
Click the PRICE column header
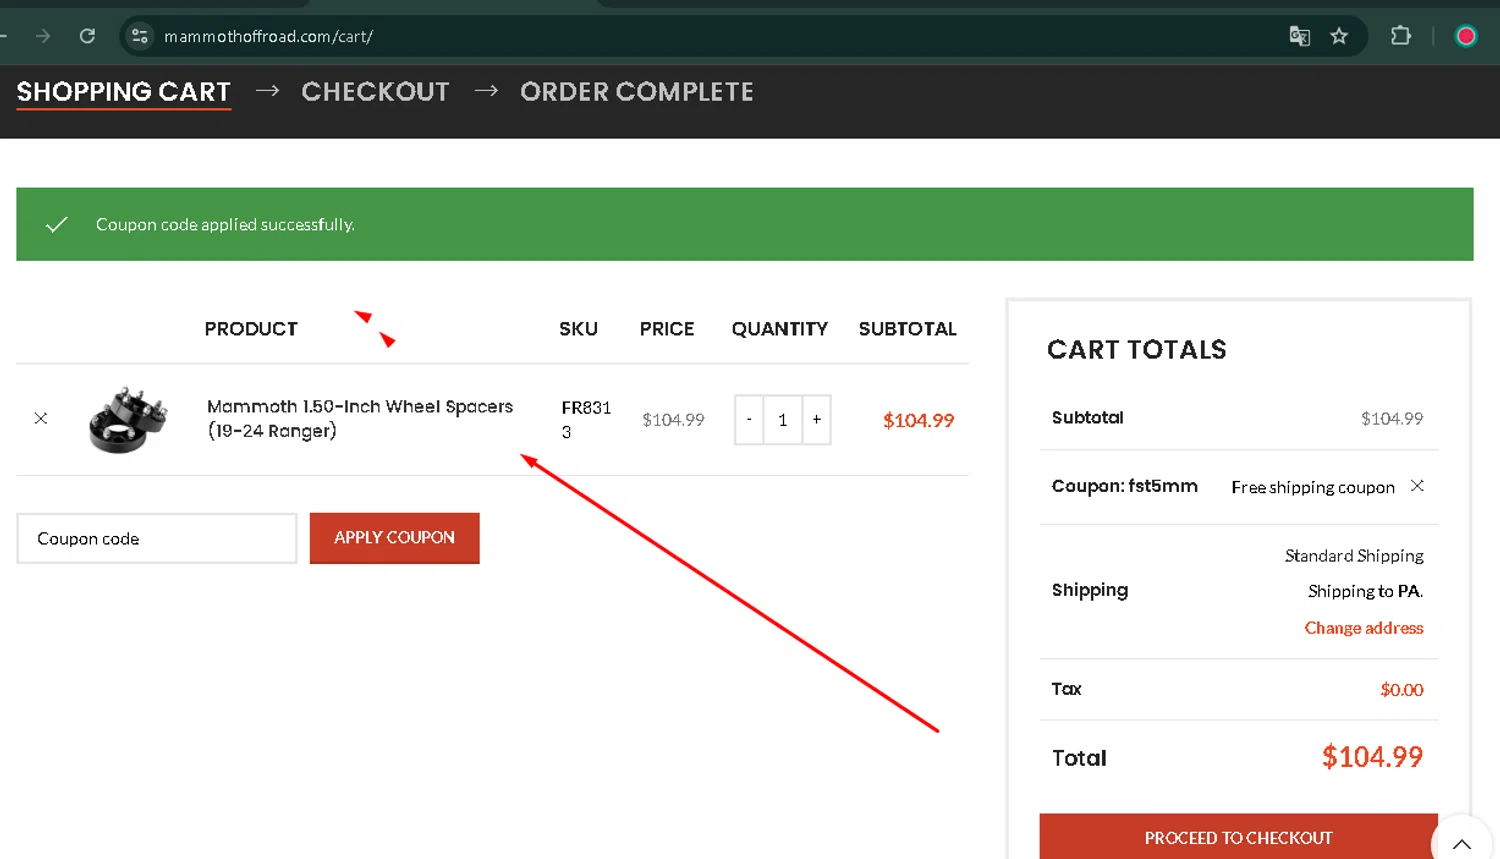[667, 329]
